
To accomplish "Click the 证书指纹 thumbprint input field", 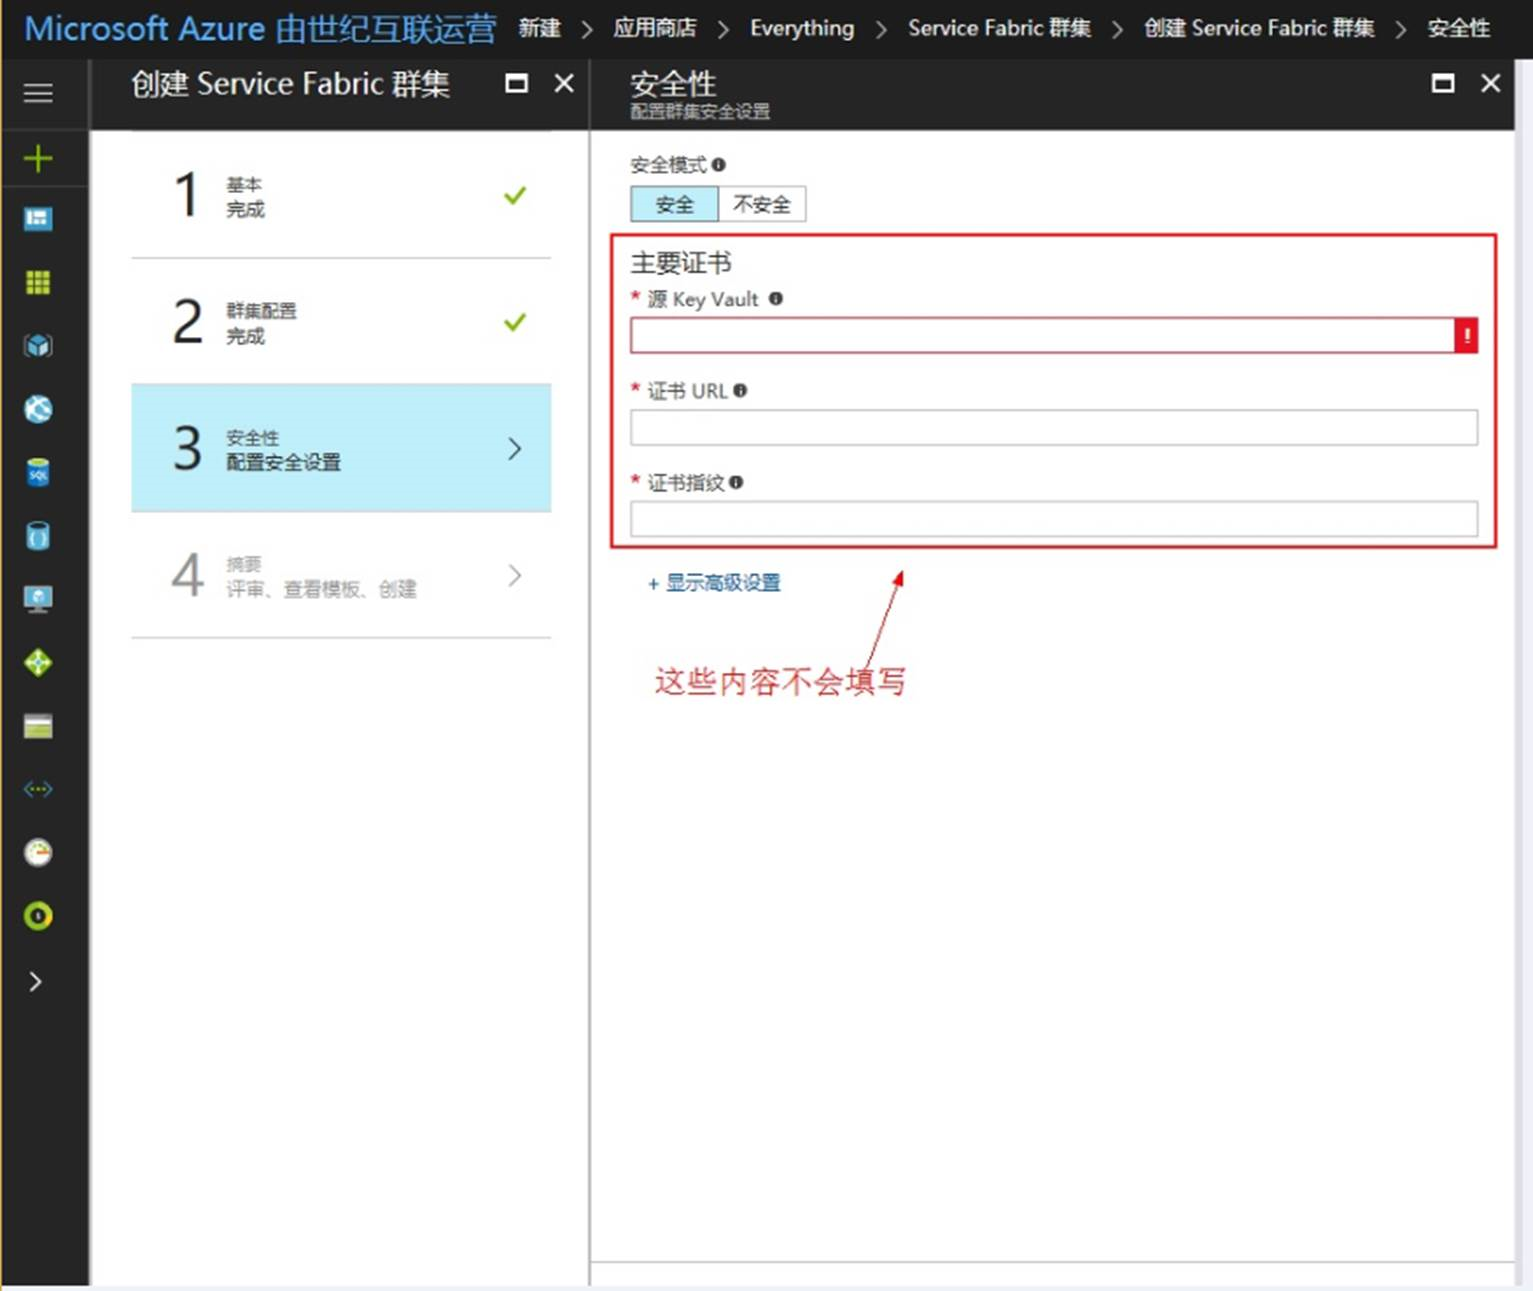I will (1053, 519).
